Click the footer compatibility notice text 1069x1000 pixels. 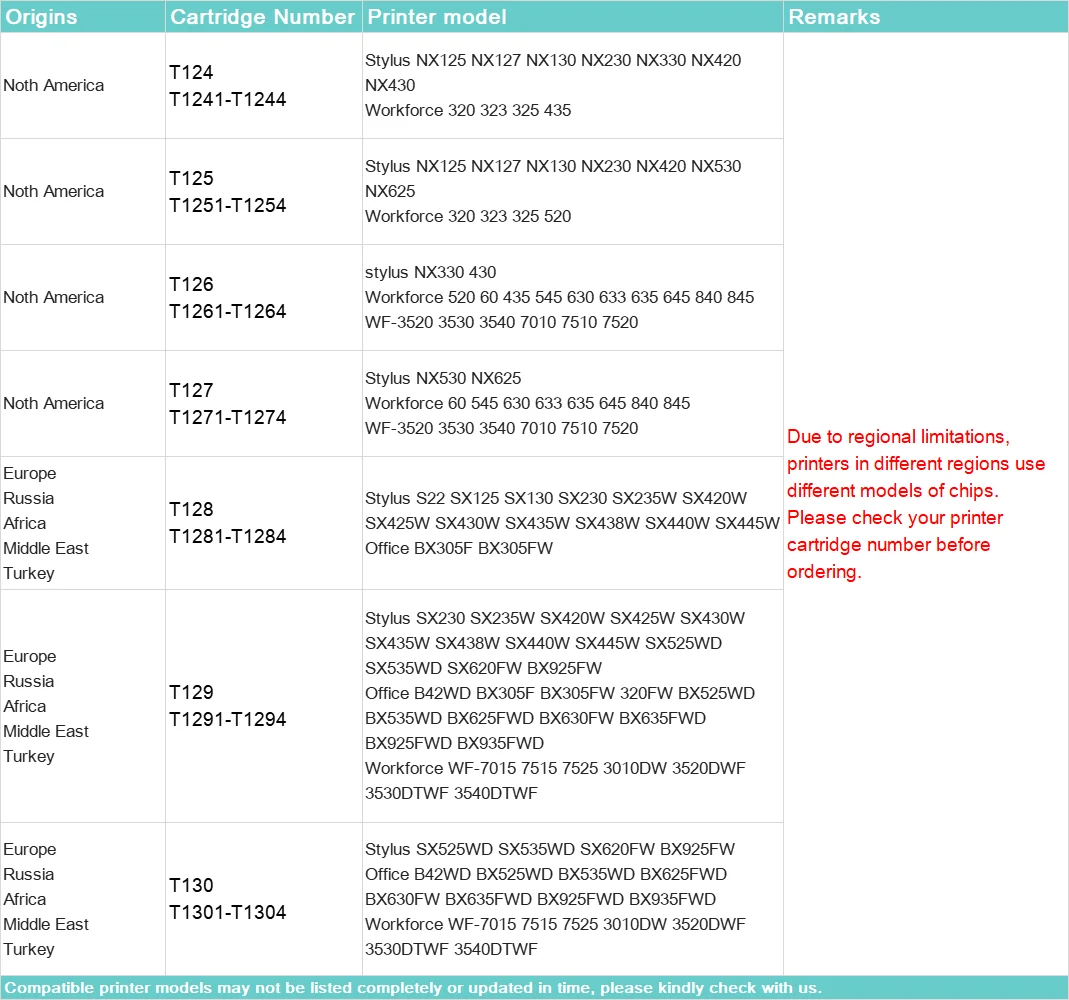click(x=413, y=988)
